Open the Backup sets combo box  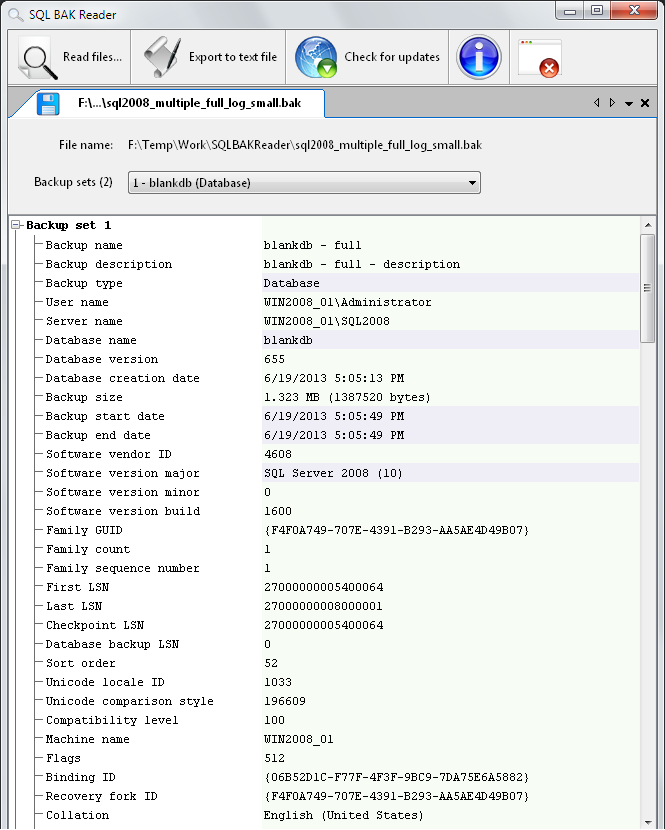point(304,183)
